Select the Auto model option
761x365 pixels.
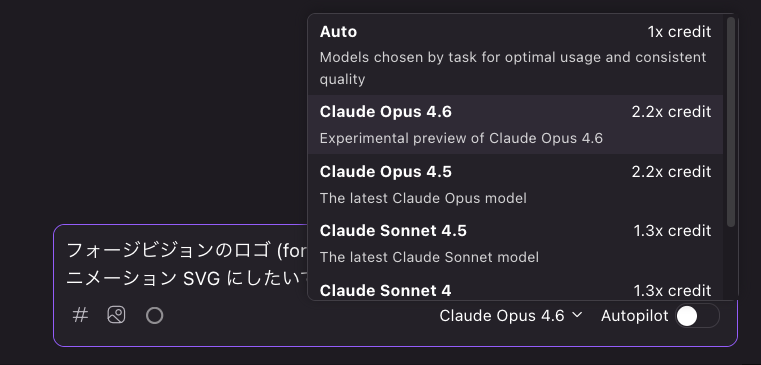tap(515, 55)
